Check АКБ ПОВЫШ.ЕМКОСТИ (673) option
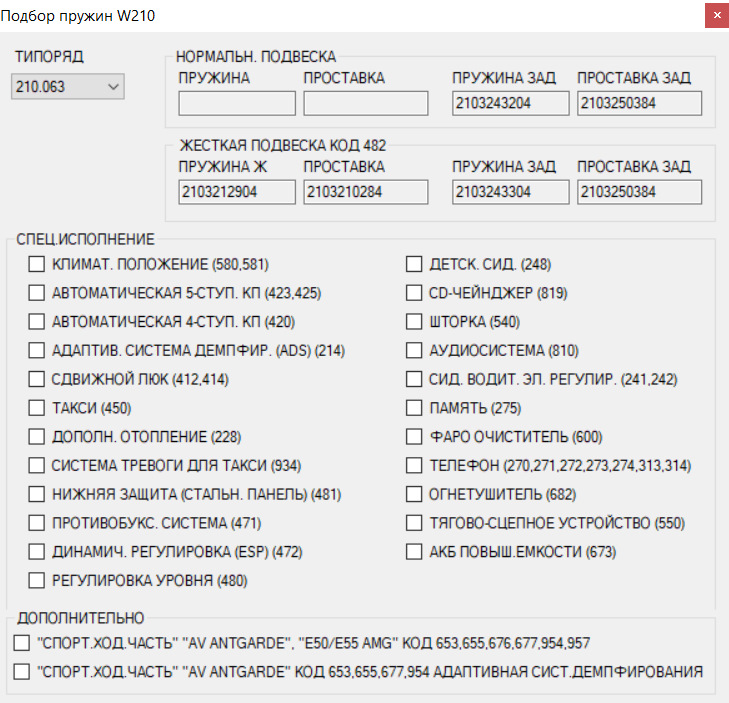The width and height of the screenshot is (729, 703). click(414, 551)
